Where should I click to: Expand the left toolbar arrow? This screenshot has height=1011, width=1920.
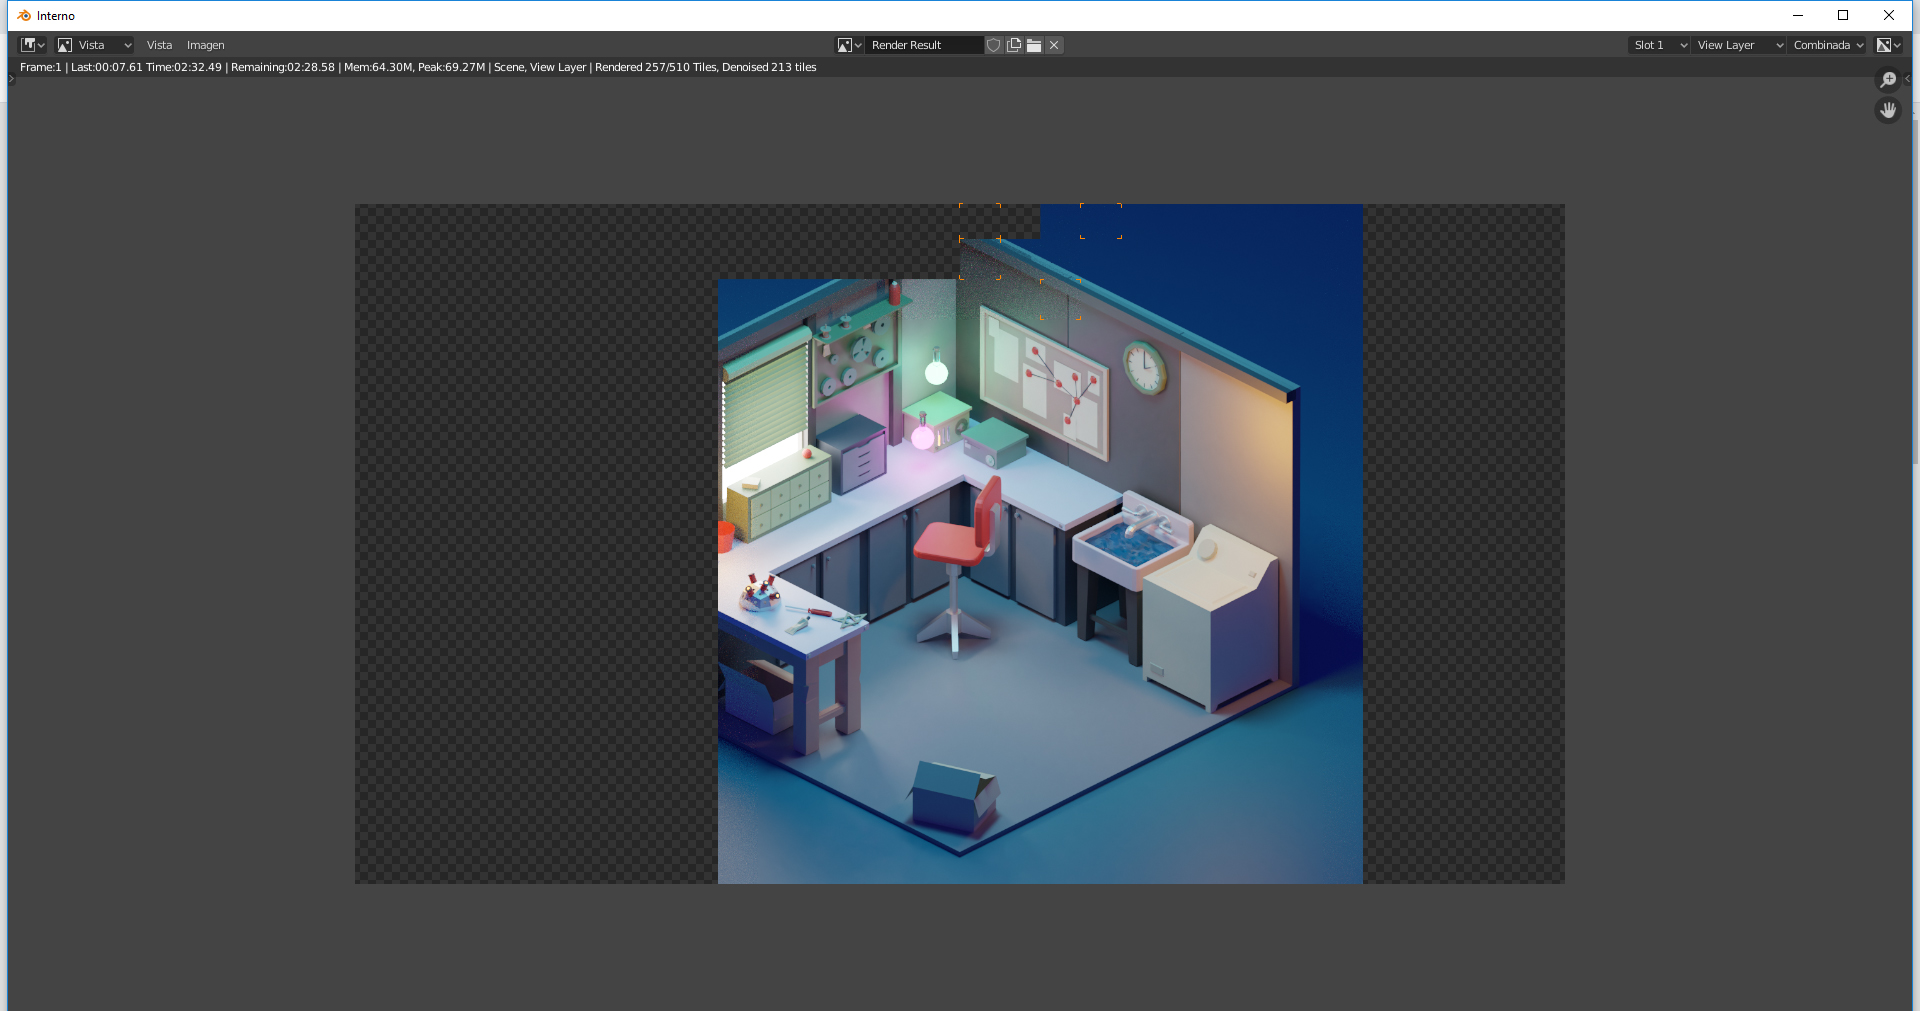pos(11,78)
